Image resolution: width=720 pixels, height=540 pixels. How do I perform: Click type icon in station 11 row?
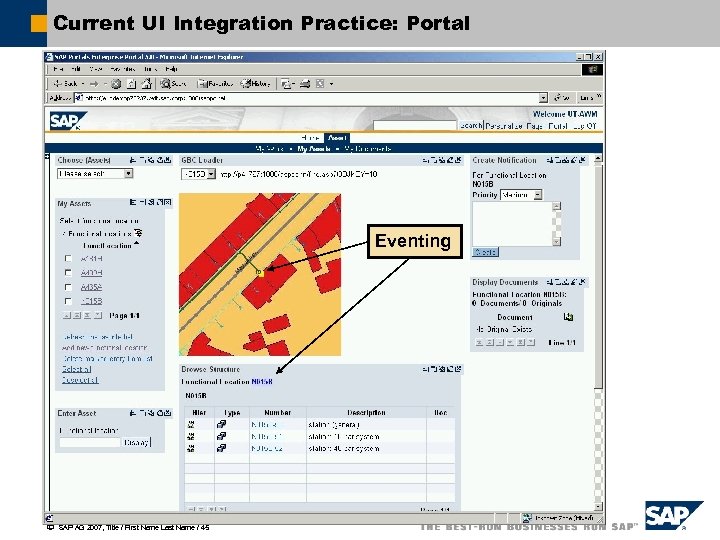221,436
